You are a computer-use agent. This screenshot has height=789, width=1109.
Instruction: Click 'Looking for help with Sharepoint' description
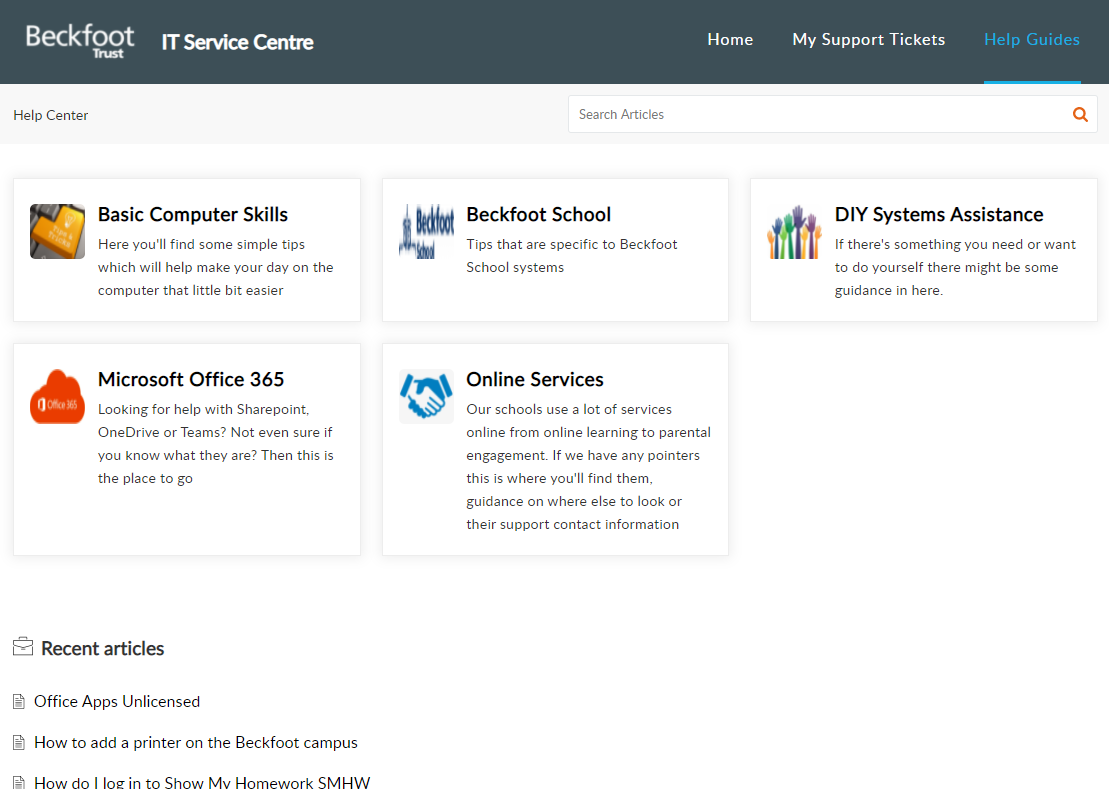[216, 443]
